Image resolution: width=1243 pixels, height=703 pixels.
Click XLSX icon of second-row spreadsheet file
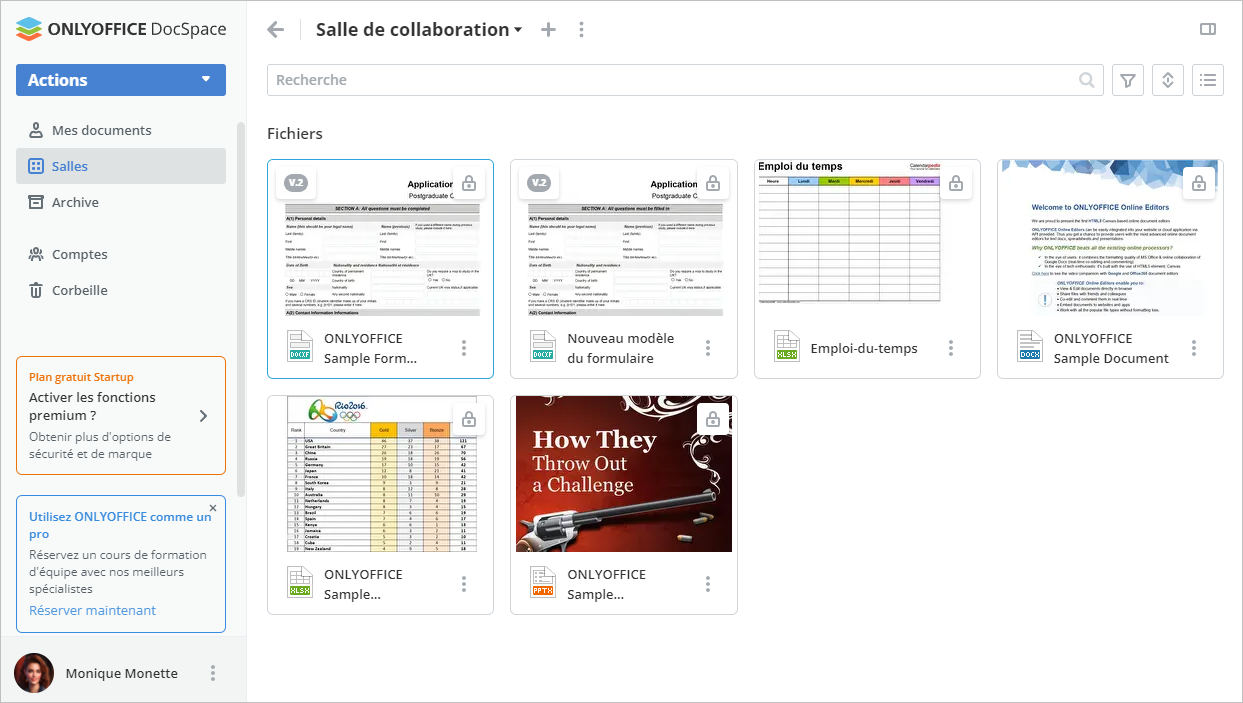[300, 583]
